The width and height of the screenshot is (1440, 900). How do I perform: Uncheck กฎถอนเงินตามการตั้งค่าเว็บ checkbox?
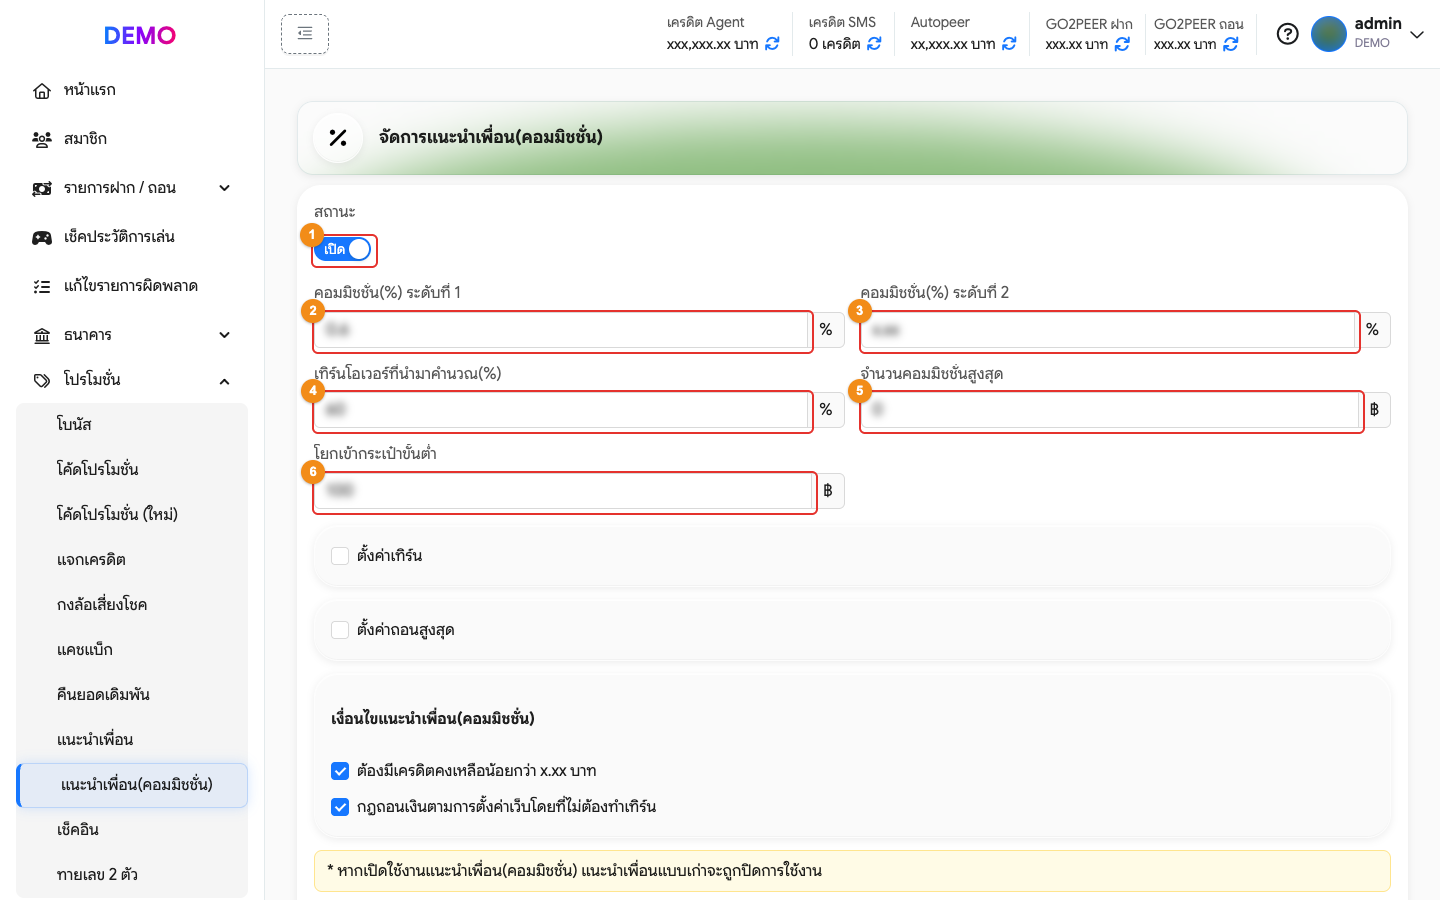340,807
